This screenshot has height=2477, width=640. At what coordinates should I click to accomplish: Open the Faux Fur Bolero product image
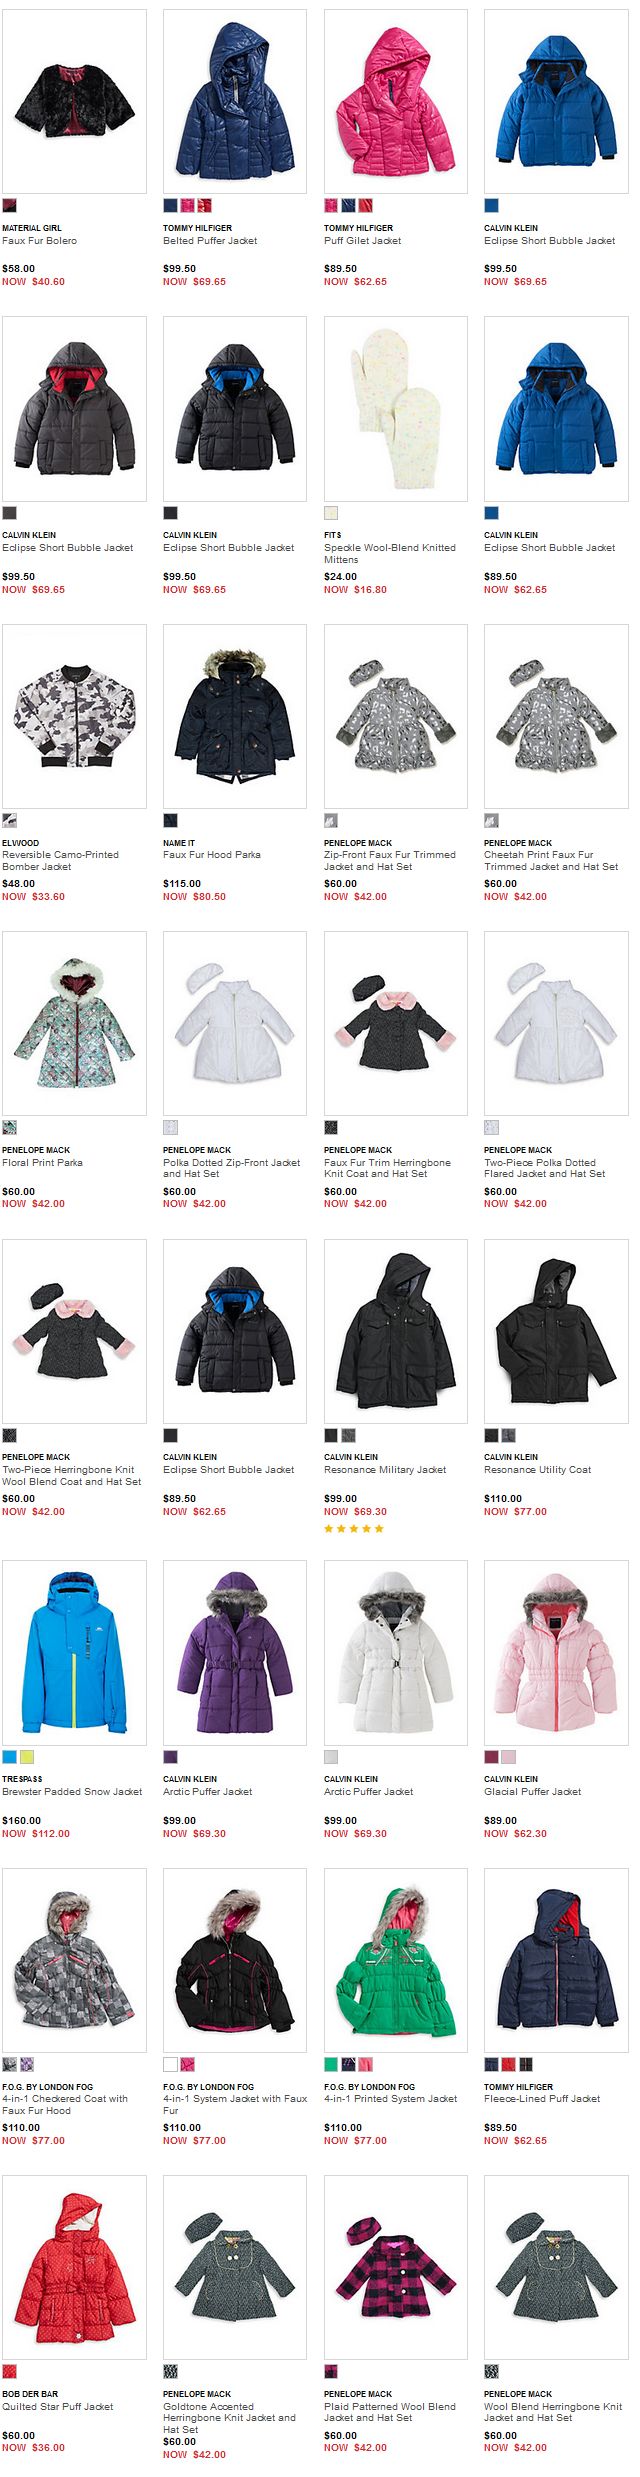coord(74,101)
